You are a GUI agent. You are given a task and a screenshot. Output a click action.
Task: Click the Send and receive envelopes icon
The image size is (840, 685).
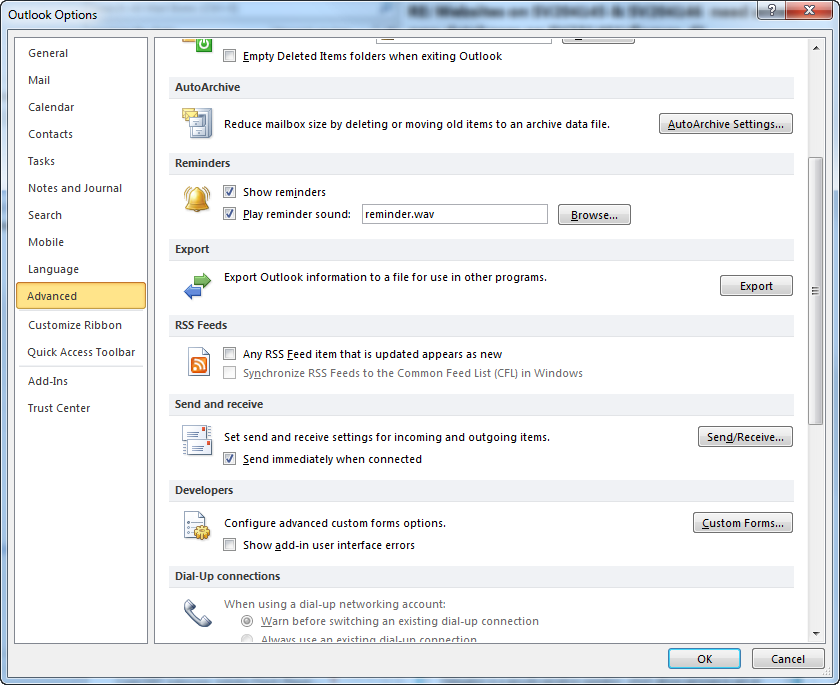click(197, 440)
